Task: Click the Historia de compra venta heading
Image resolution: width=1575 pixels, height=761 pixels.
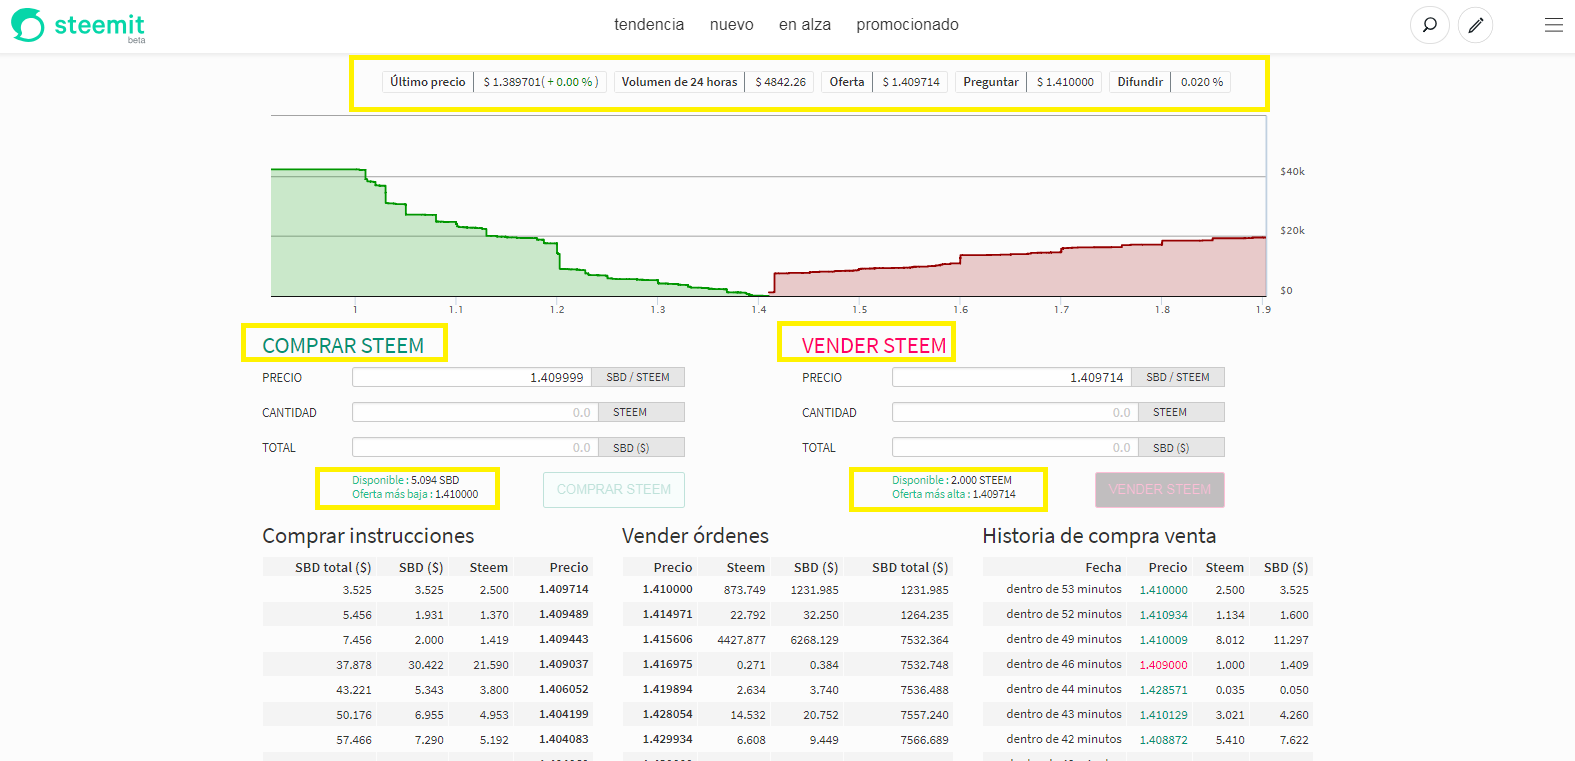Action: coord(1099,536)
